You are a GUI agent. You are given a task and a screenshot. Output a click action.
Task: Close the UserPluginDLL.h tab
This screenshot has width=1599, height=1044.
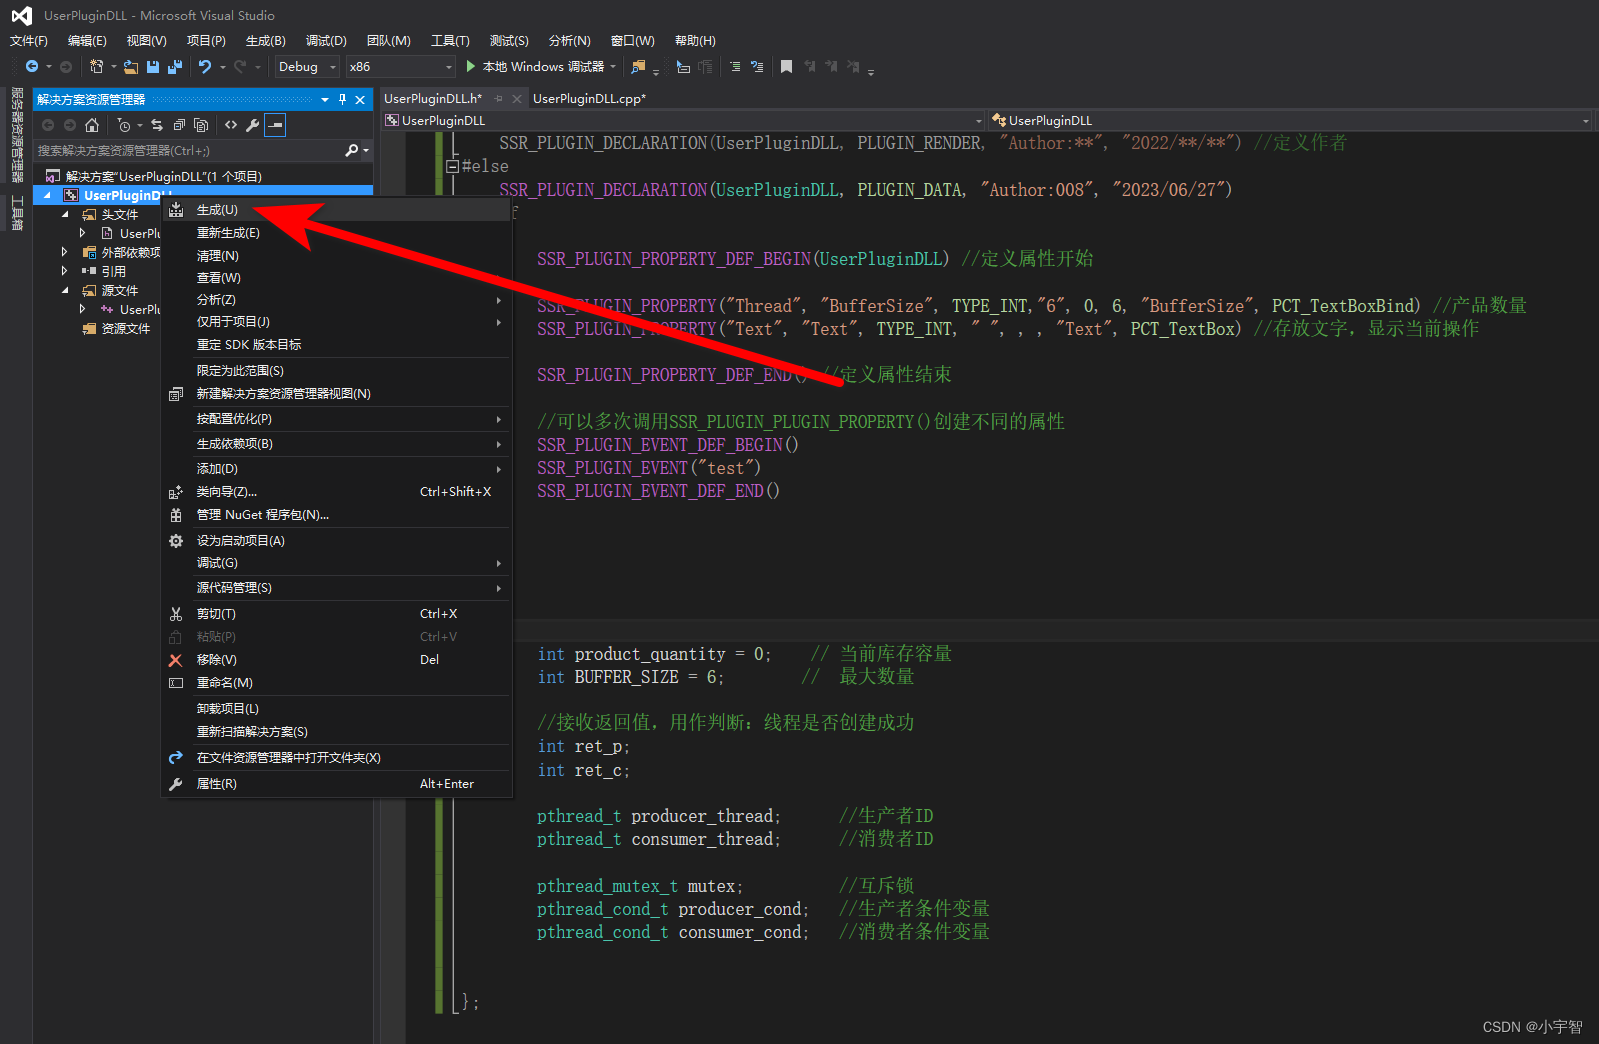tap(517, 98)
